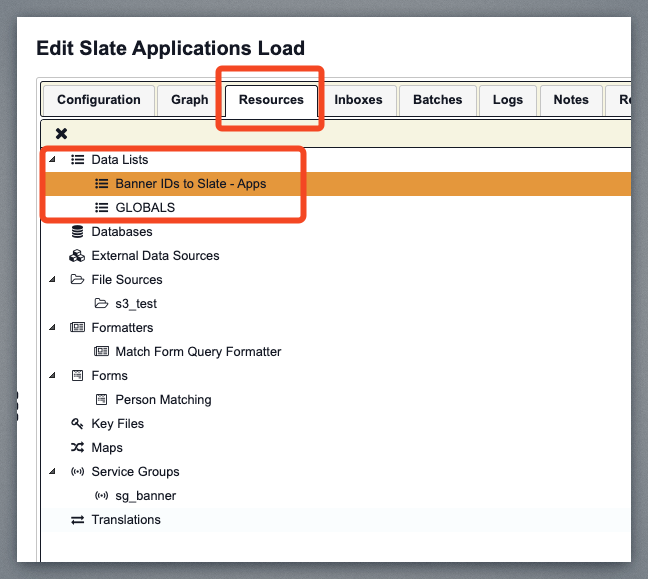Image resolution: width=648 pixels, height=579 pixels.
Task: Select the Formatters label
Action: pos(122,327)
